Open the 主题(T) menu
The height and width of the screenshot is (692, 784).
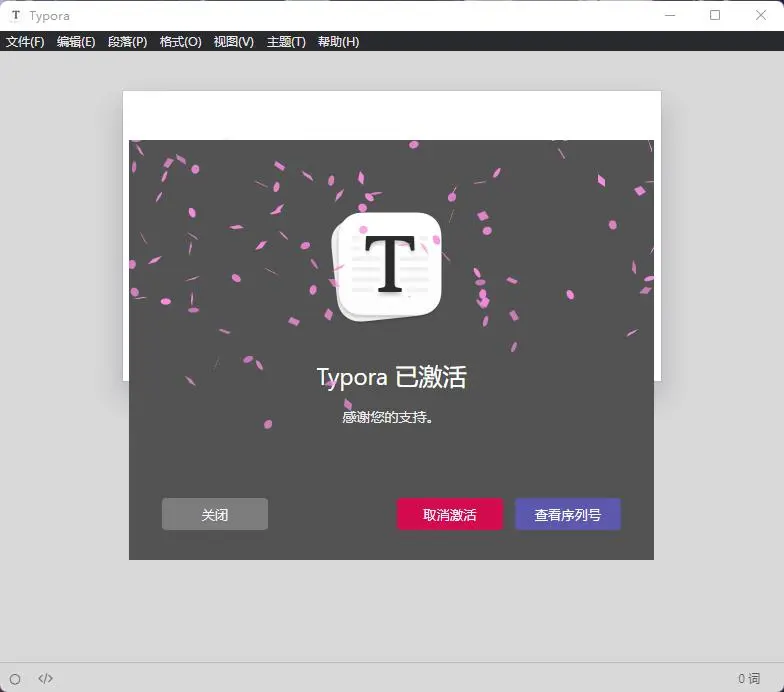(286, 42)
